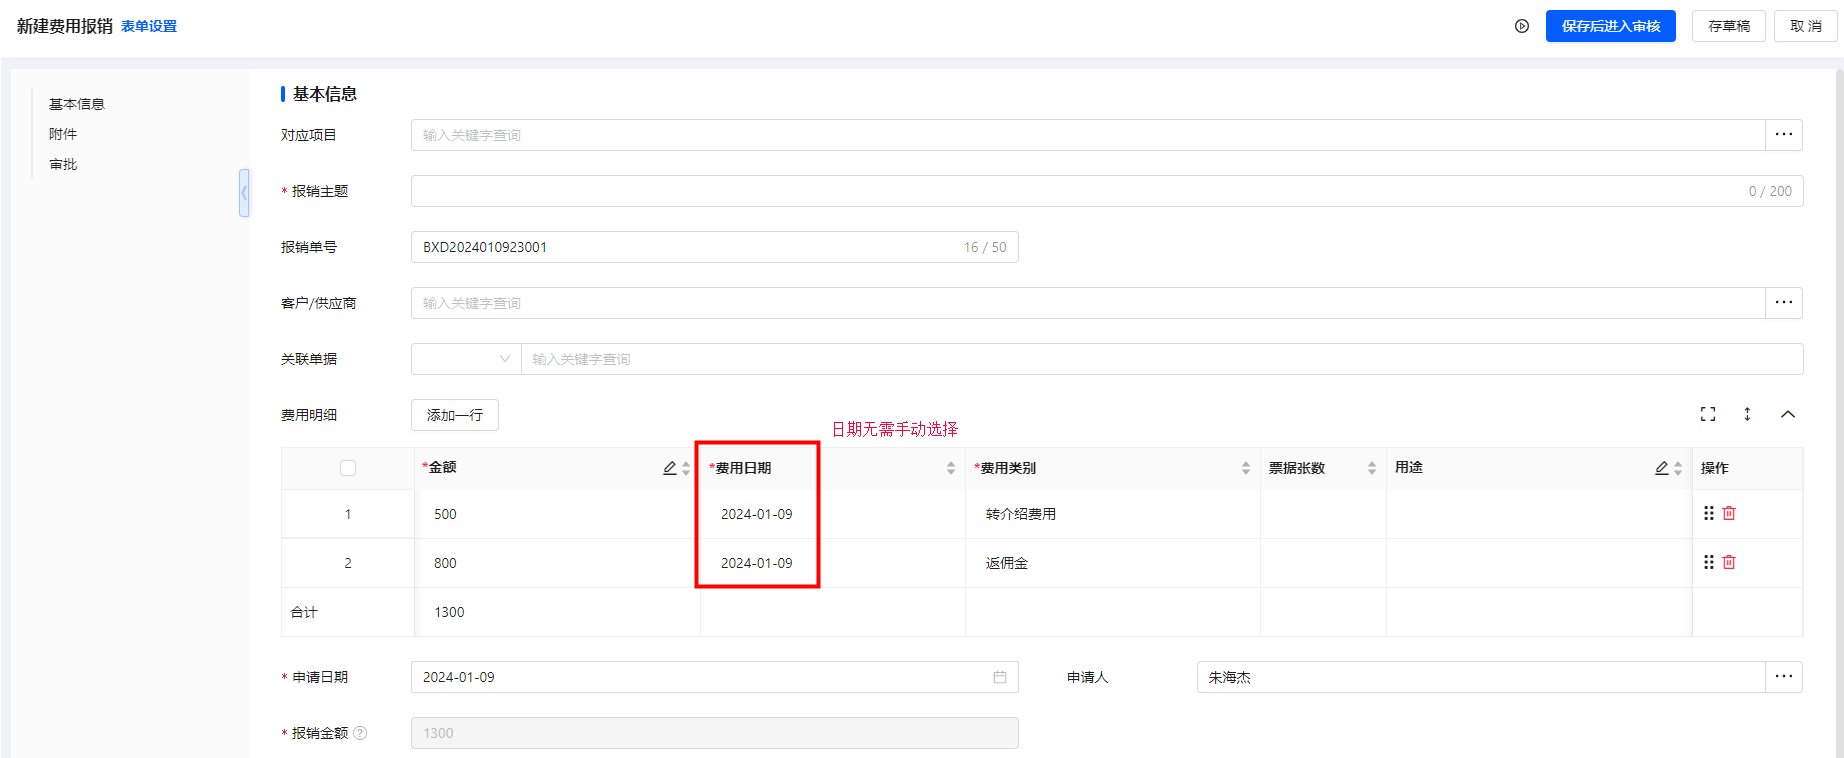Click the 申请日期 date field
This screenshot has width=1844, height=758.
[x=715, y=677]
